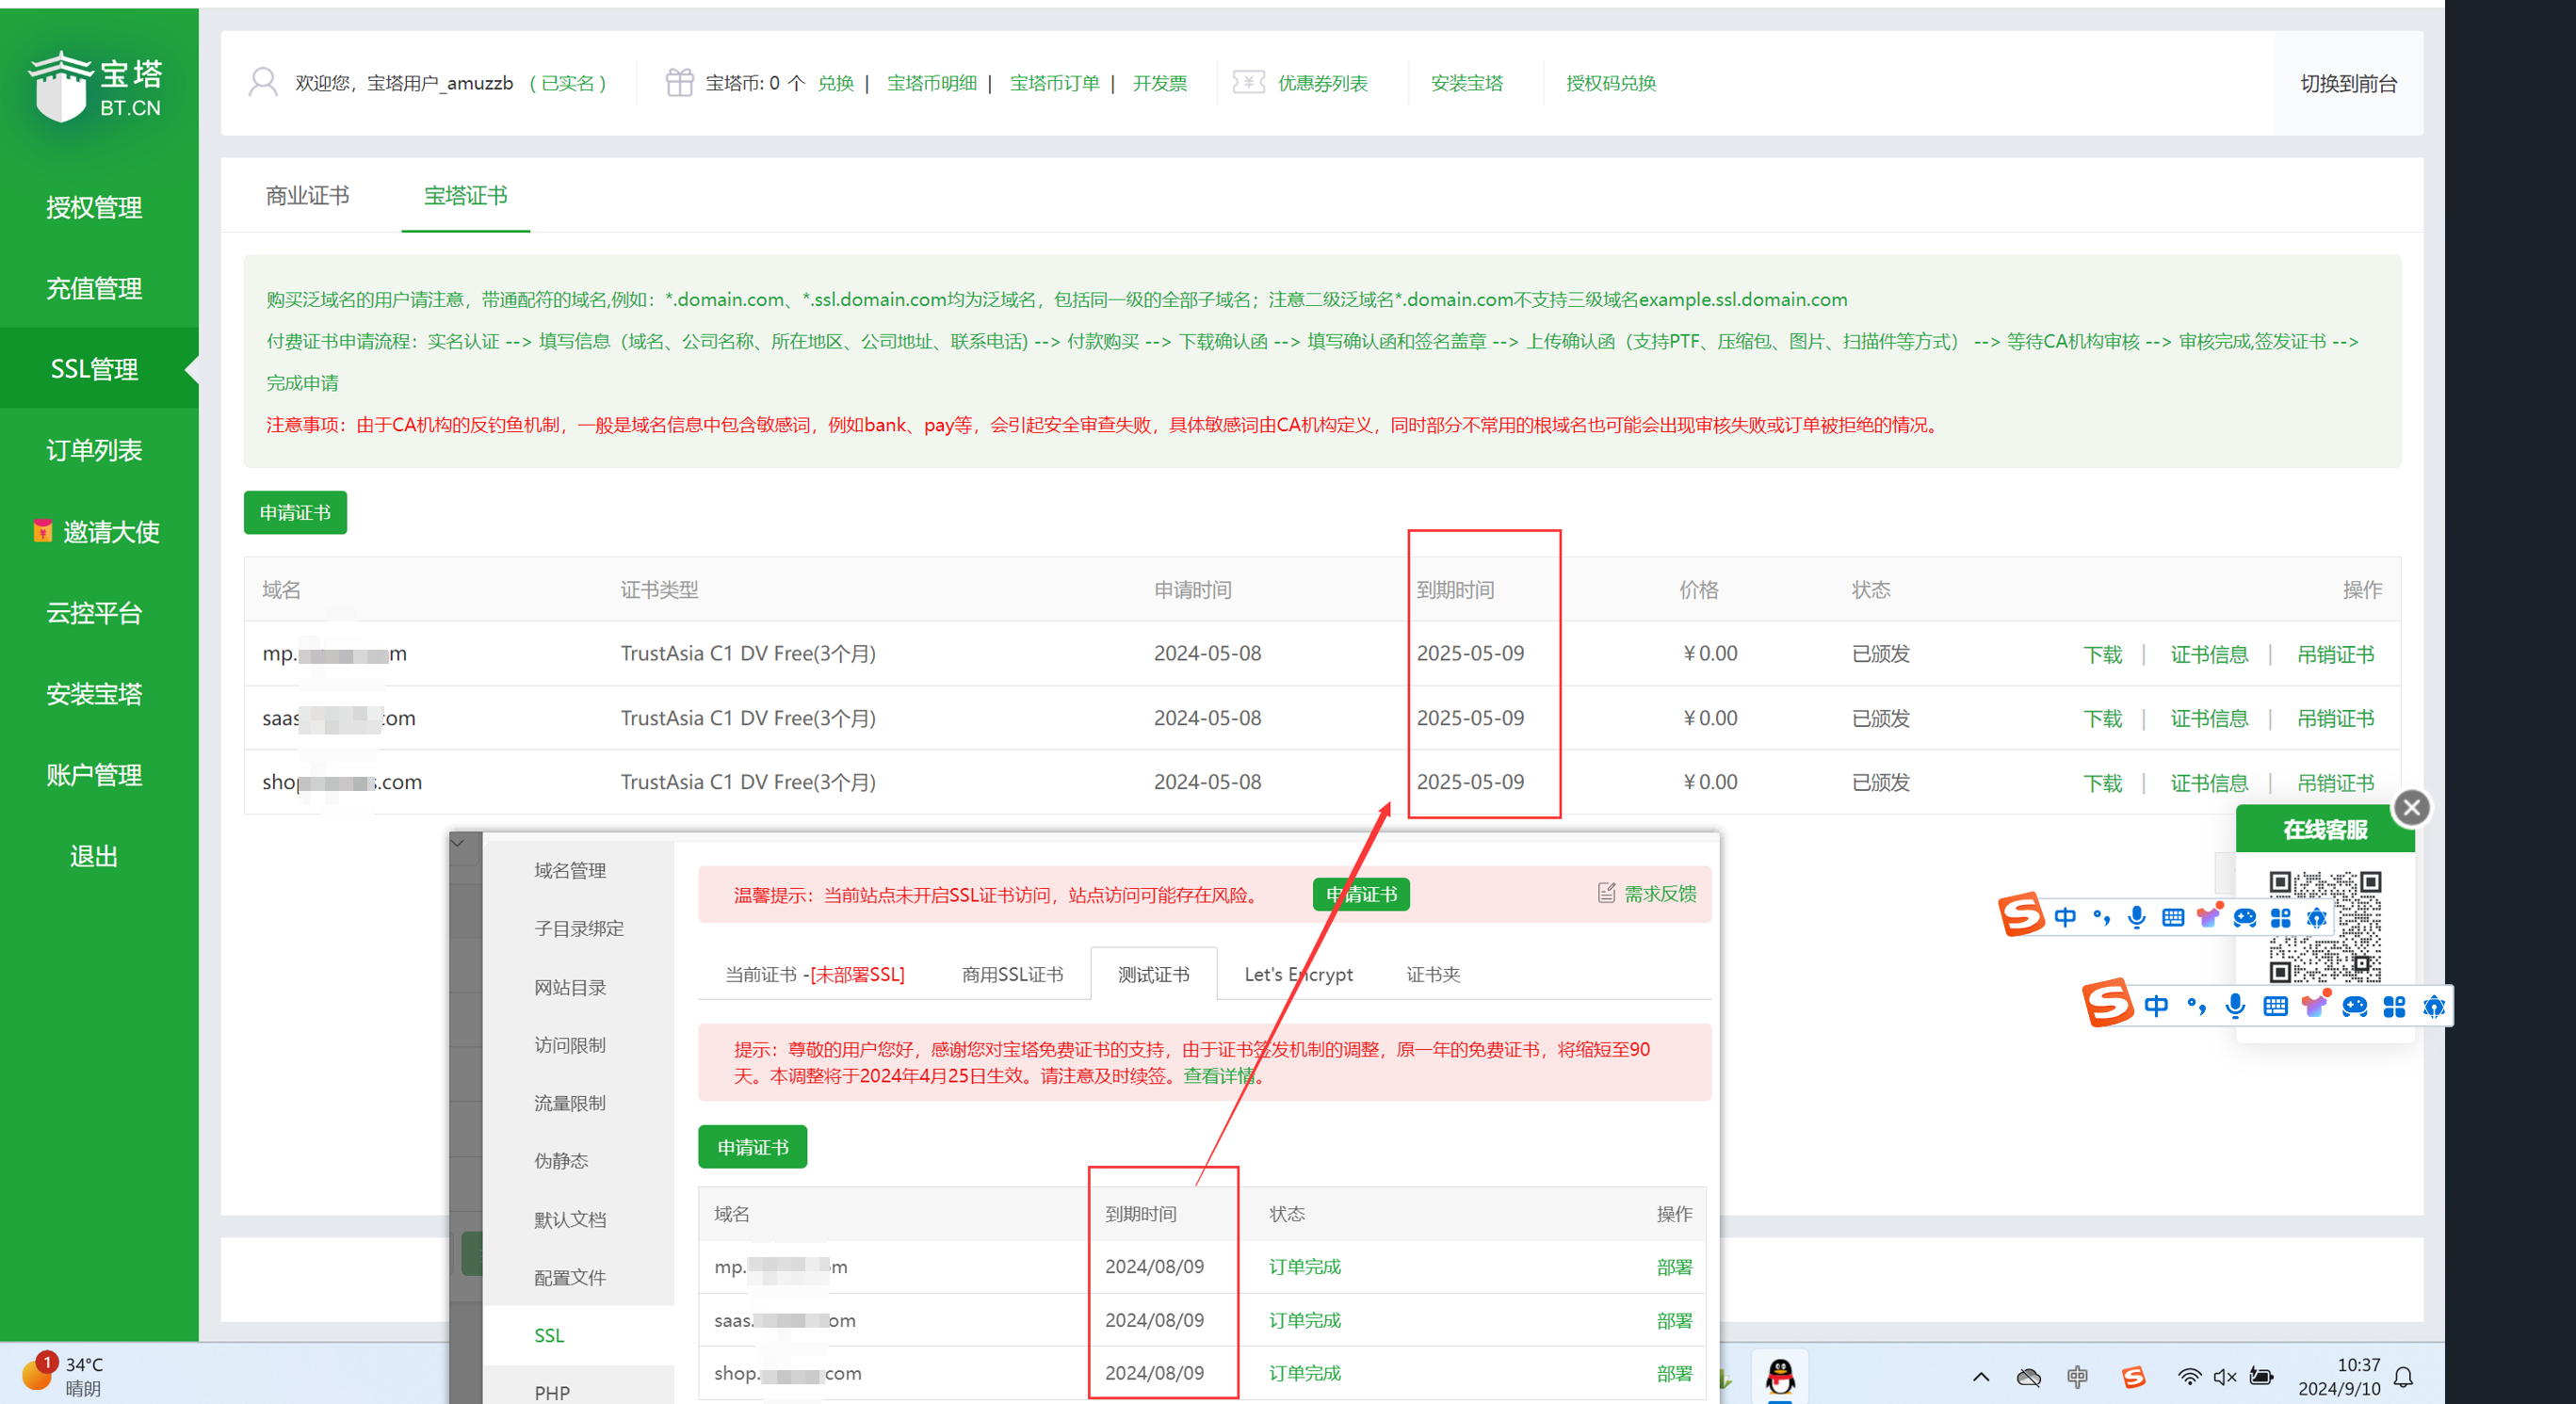Click the Sogou S icon in system tray
The width and height of the screenshot is (2576, 1404).
(2133, 1377)
